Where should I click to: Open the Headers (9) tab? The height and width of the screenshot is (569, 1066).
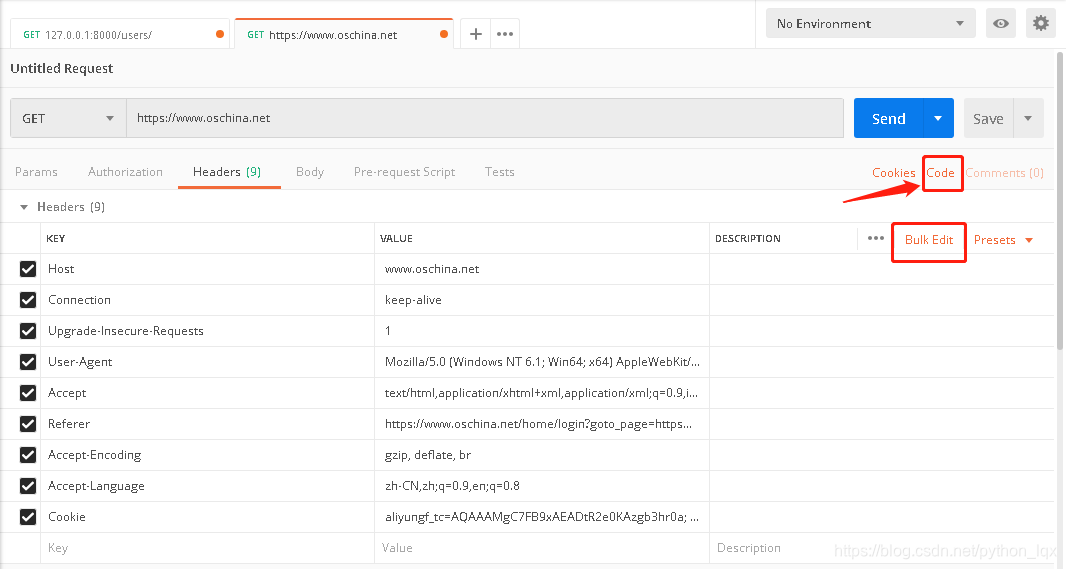227,172
